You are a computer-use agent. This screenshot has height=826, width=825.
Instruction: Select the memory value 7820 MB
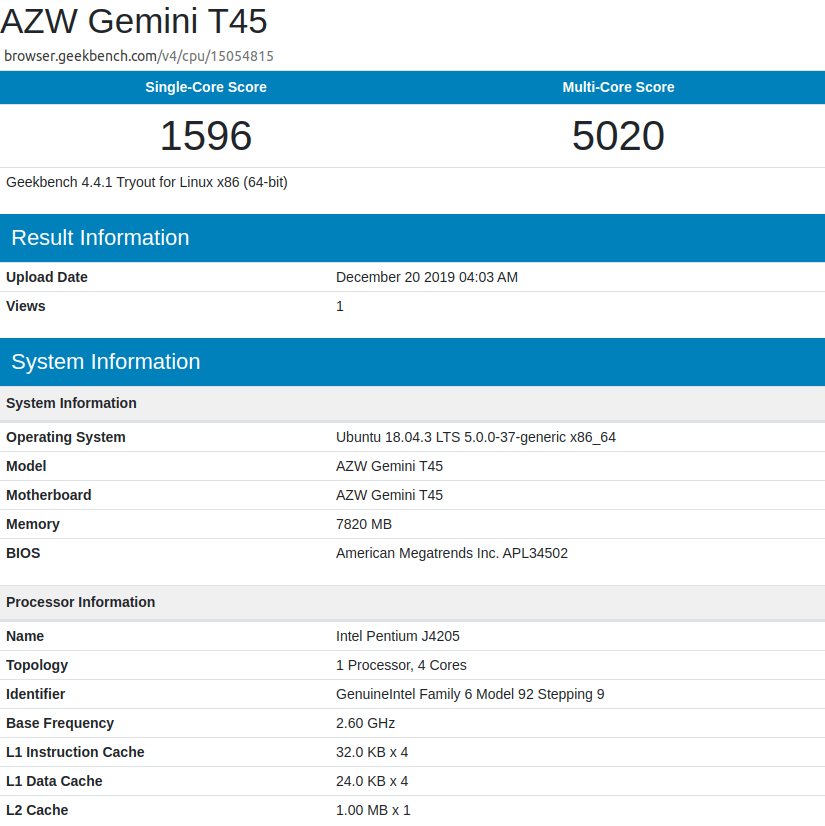(x=364, y=524)
